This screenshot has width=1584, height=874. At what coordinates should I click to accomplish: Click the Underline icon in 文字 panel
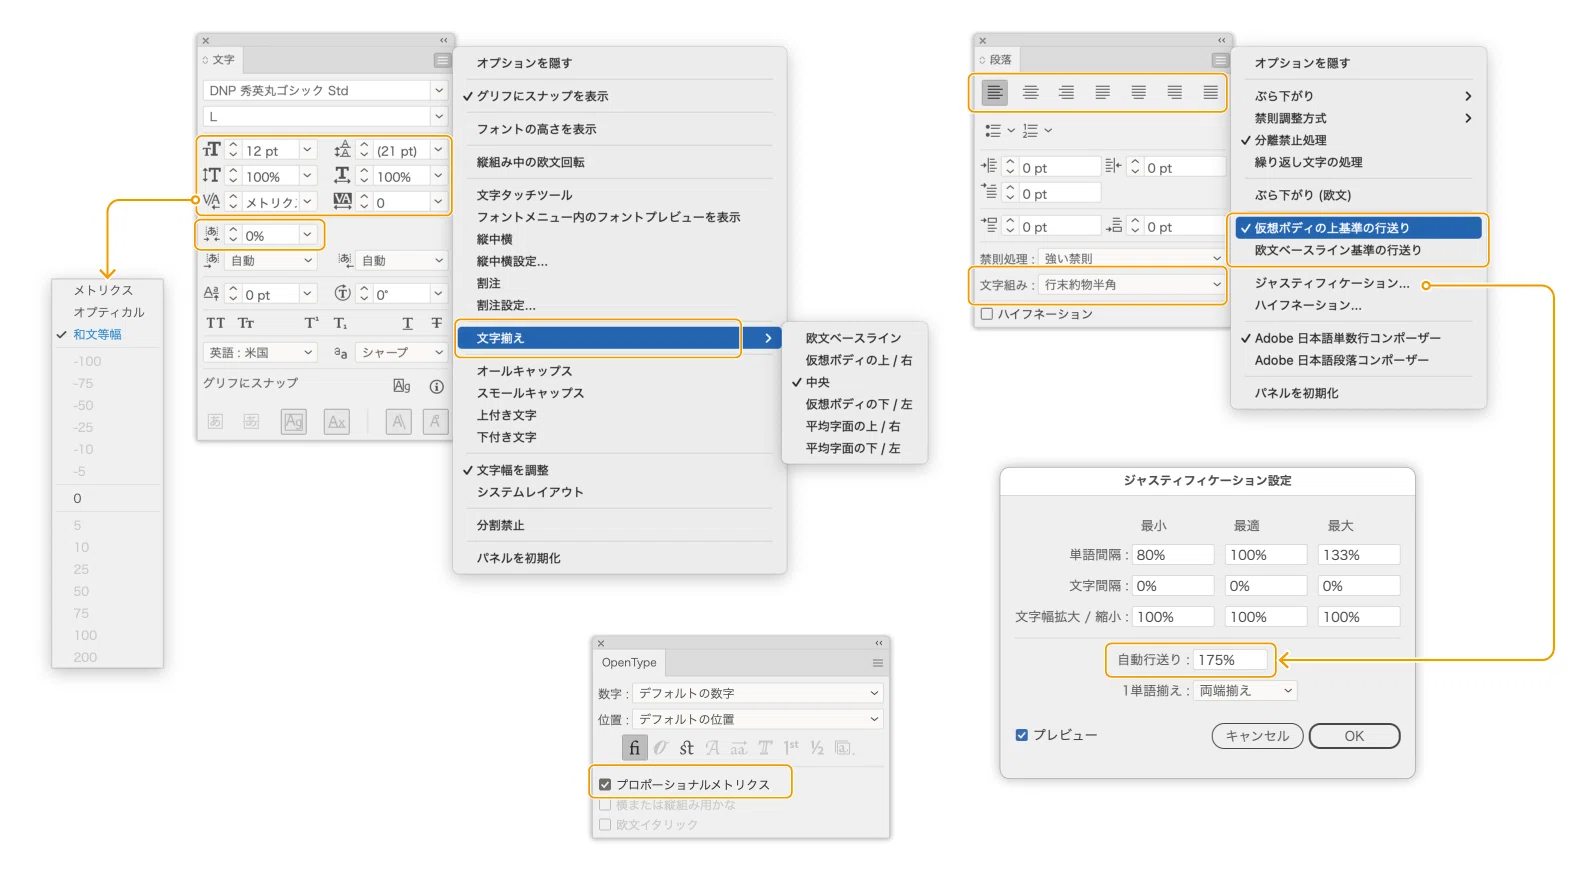point(407,323)
